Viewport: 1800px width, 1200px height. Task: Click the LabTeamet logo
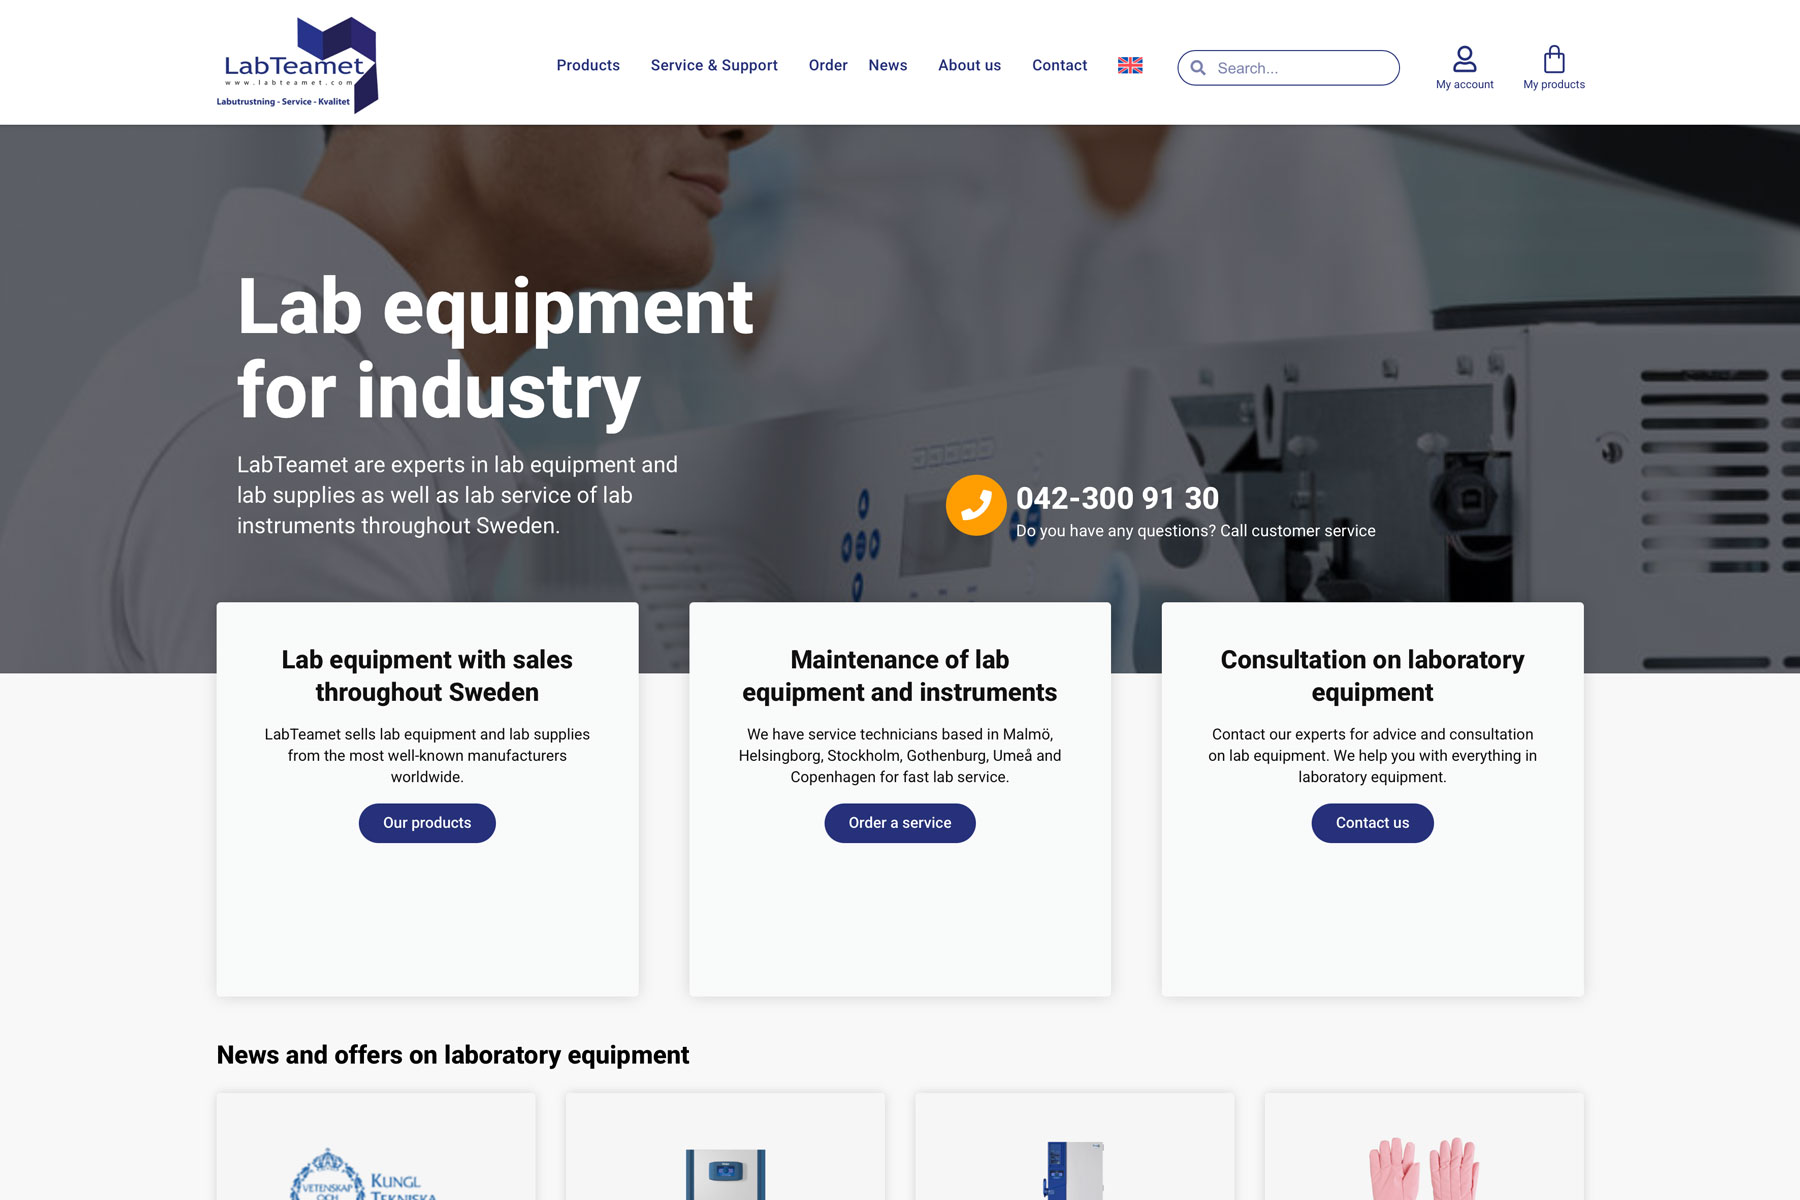point(297,65)
